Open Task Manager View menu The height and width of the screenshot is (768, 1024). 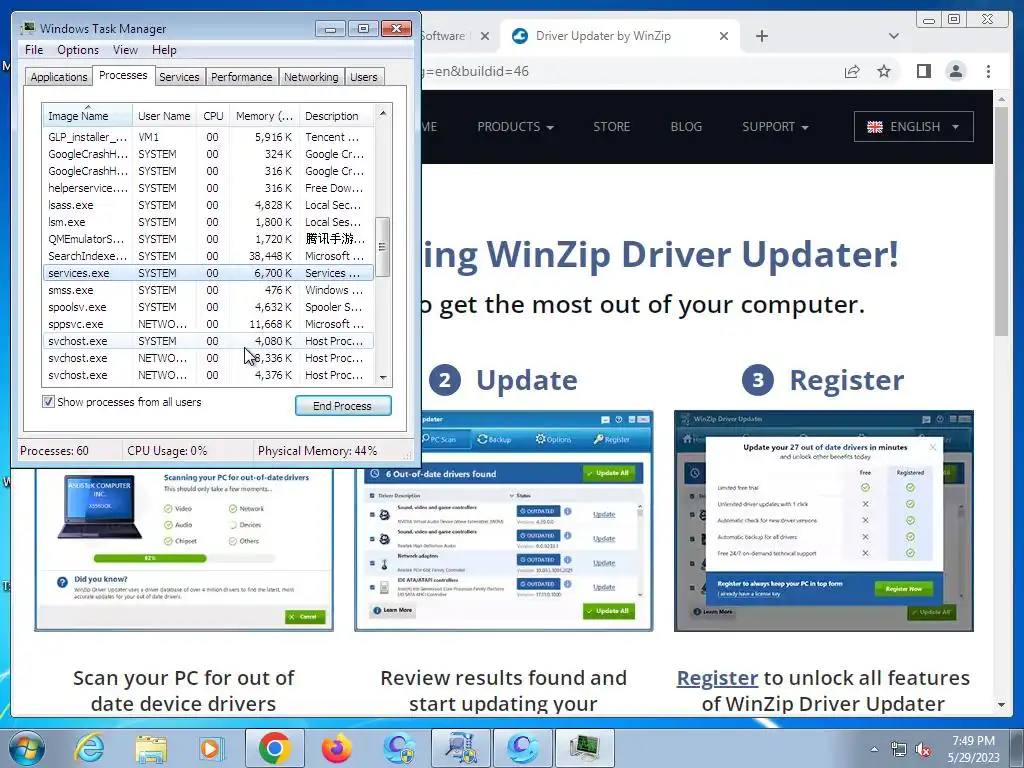tap(125, 50)
